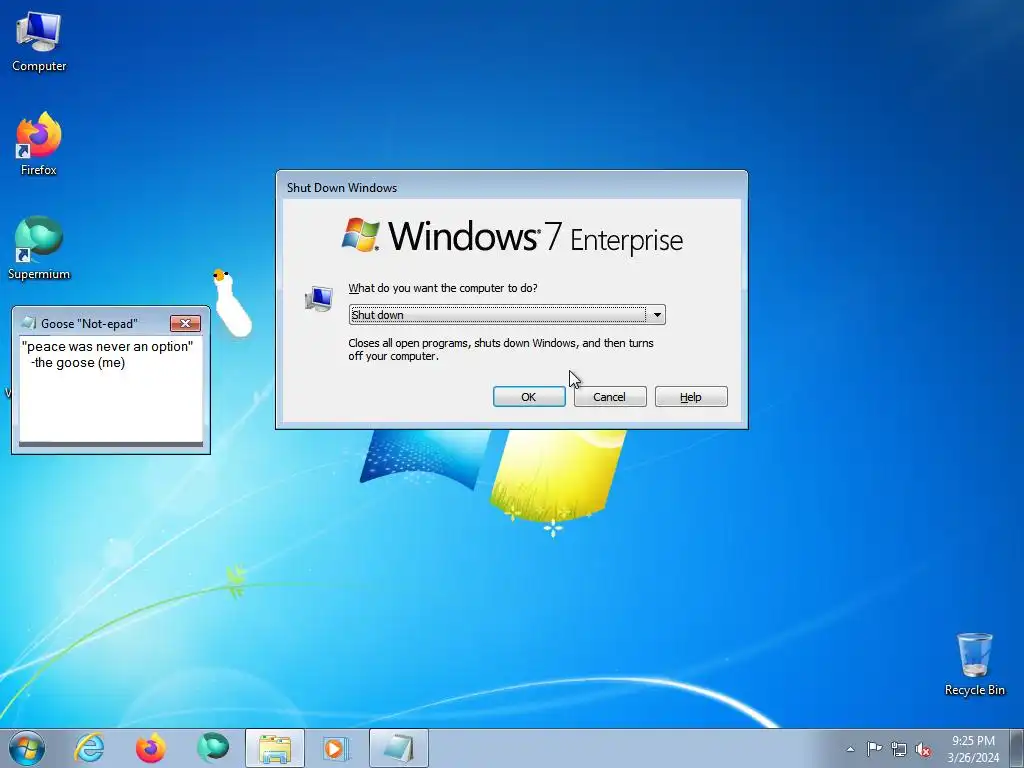Viewport: 1024px width, 768px height.
Task: Launch Internet Explorer from taskbar
Action: (x=89, y=748)
